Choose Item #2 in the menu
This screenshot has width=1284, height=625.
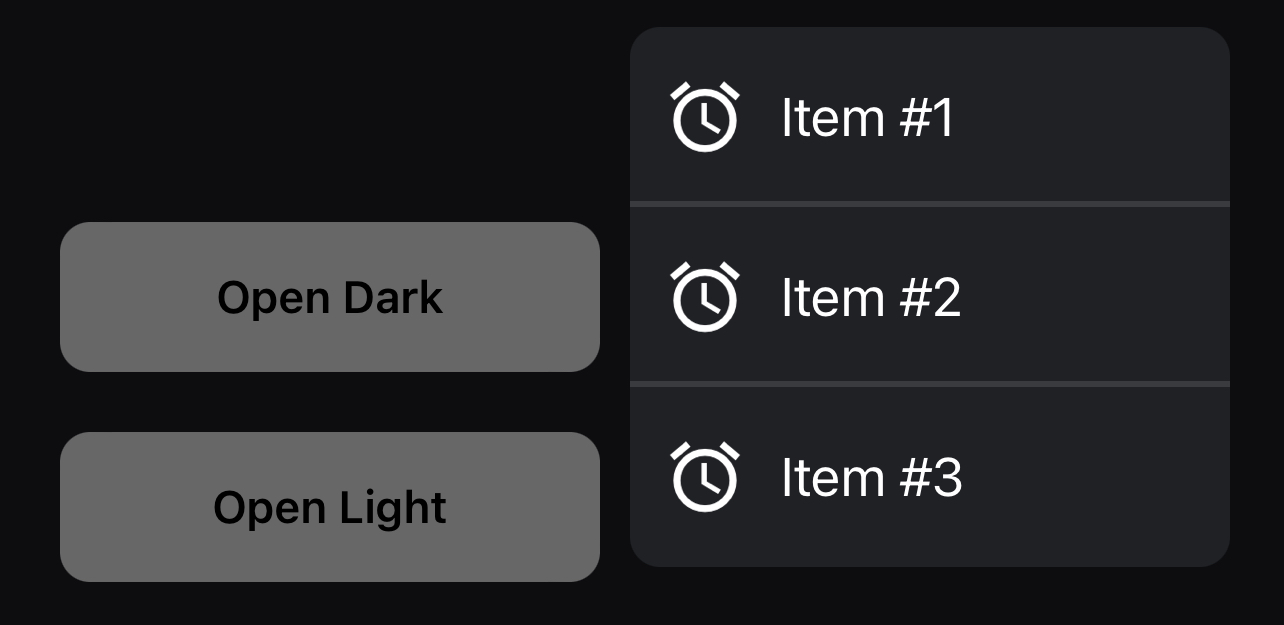[929, 296]
